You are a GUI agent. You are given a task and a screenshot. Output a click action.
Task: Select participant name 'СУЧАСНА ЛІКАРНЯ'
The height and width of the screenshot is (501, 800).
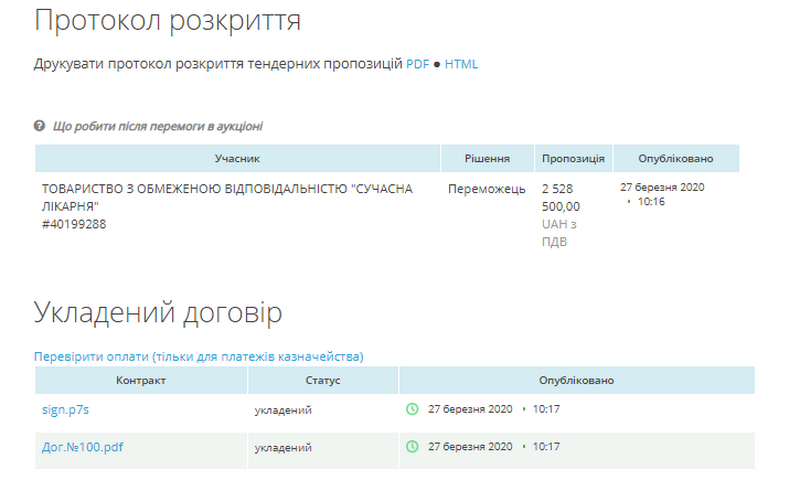click(x=226, y=197)
